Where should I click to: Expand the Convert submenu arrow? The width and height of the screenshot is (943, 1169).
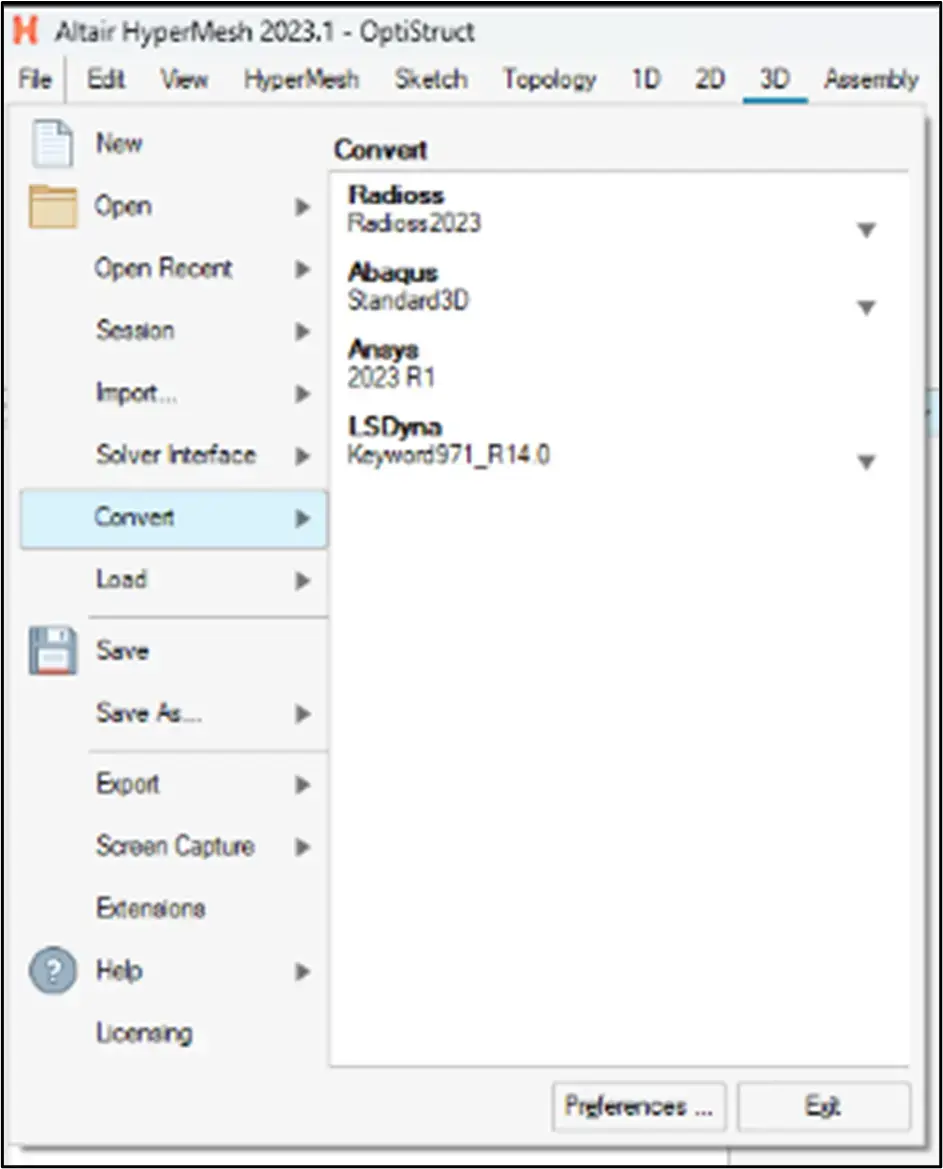(302, 518)
